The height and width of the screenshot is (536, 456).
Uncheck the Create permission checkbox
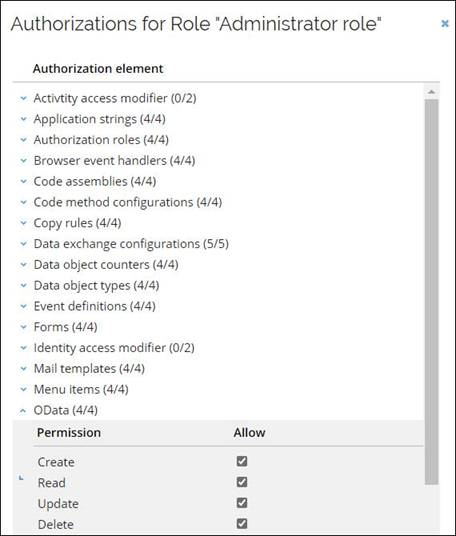(242, 461)
